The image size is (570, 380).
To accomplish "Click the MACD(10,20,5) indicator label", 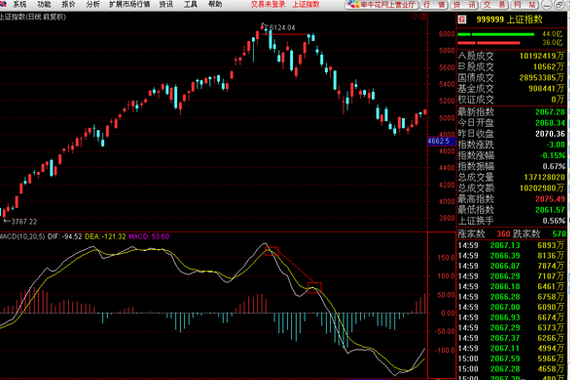I will 23,236.
